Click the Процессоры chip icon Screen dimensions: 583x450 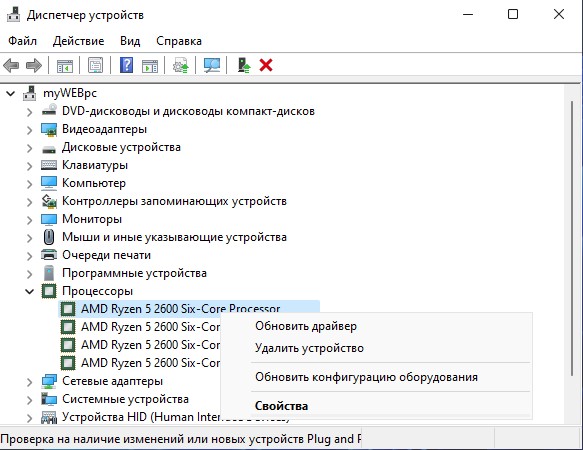click(x=49, y=291)
